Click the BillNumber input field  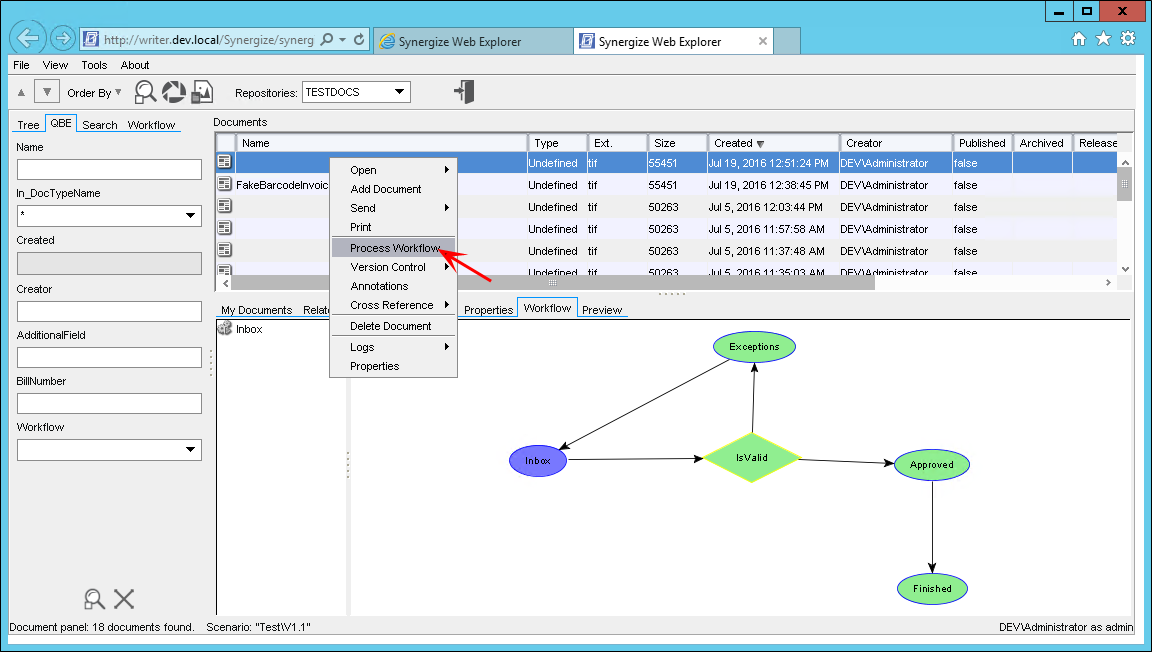pos(109,403)
